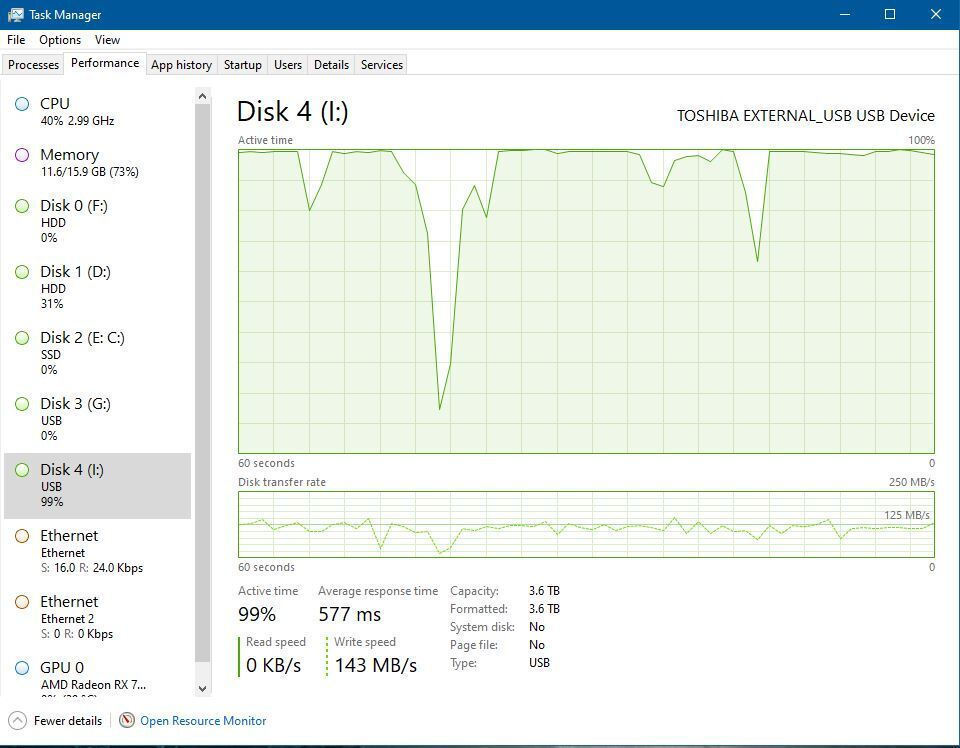Open Resource Monitor link
This screenshot has height=748, width=960.
[x=203, y=720]
